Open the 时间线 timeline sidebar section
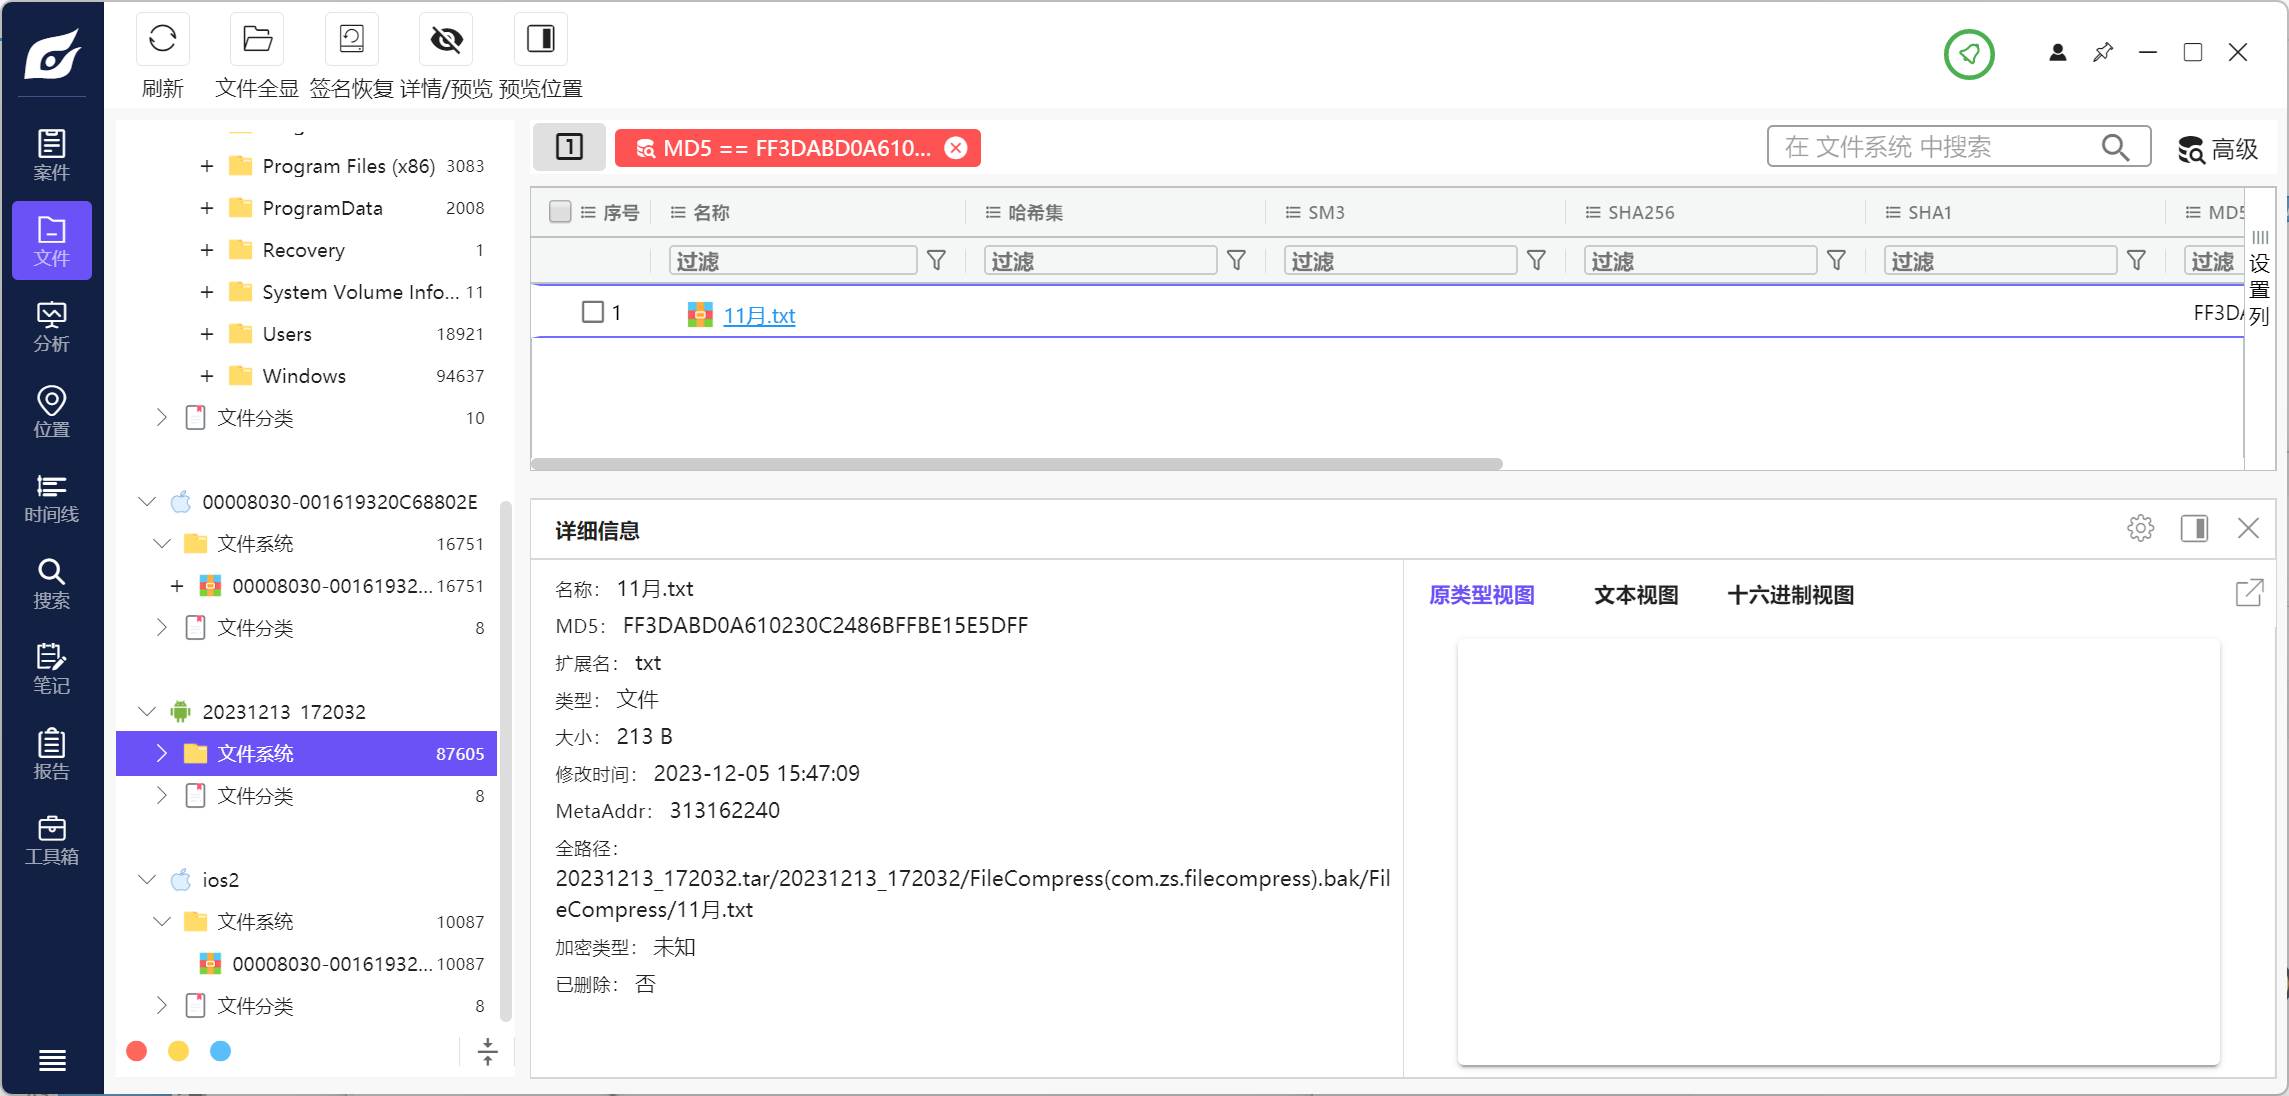 coord(52,498)
